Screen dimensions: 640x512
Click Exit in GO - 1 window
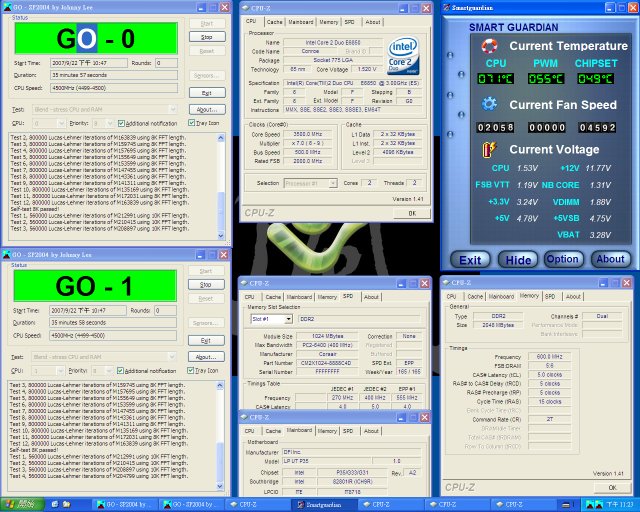pyautogui.click(x=206, y=340)
